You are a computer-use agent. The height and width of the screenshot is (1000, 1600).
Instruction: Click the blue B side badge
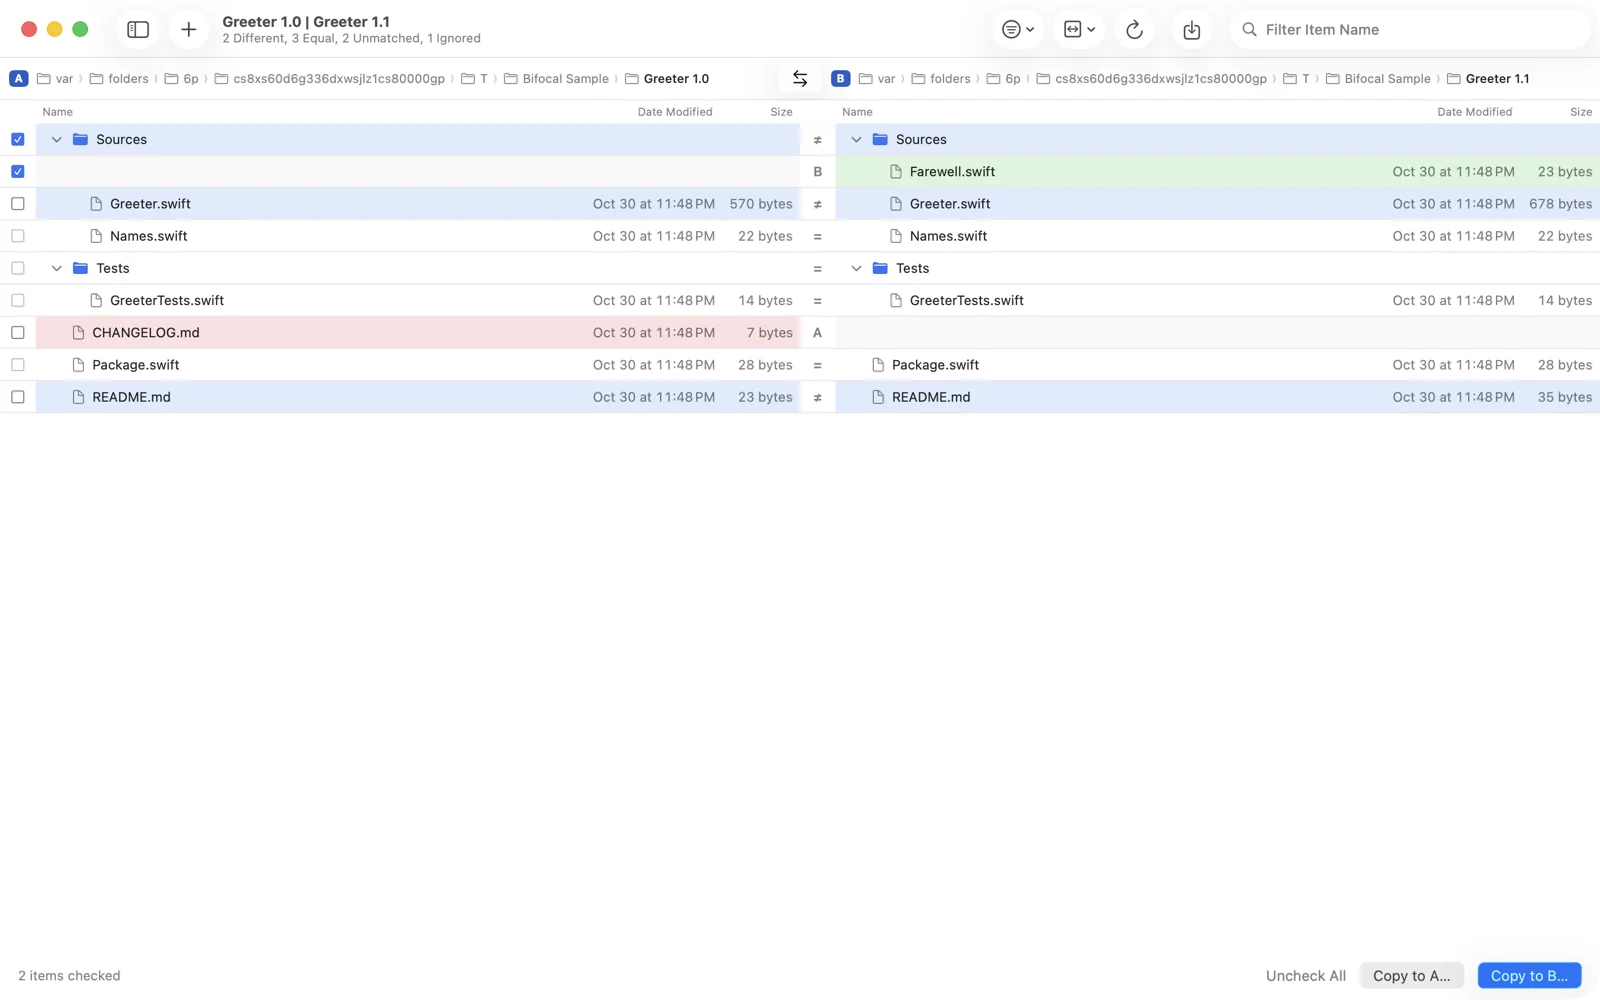pyautogui.click(x=840, y=78)
